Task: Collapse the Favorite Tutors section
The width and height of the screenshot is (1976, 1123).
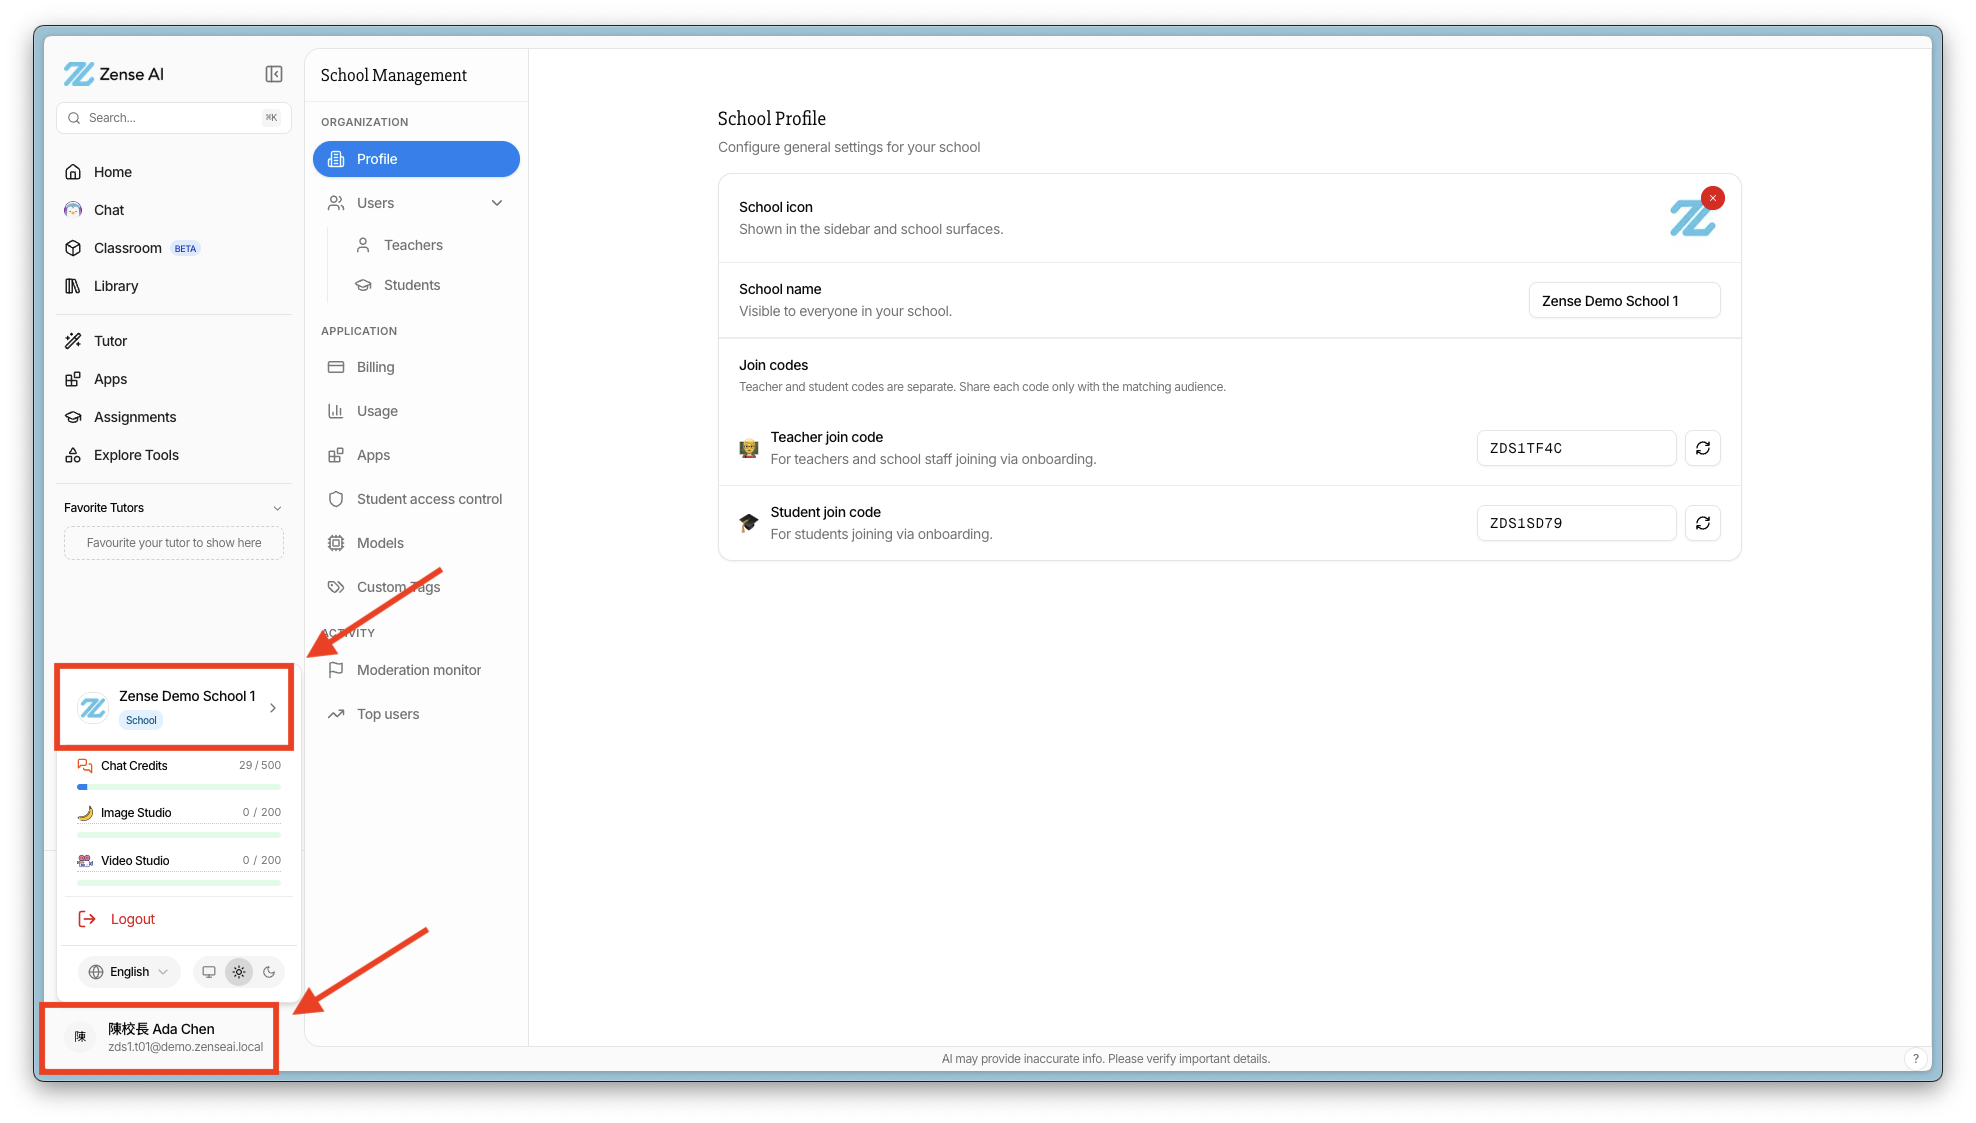Action: 277,508
